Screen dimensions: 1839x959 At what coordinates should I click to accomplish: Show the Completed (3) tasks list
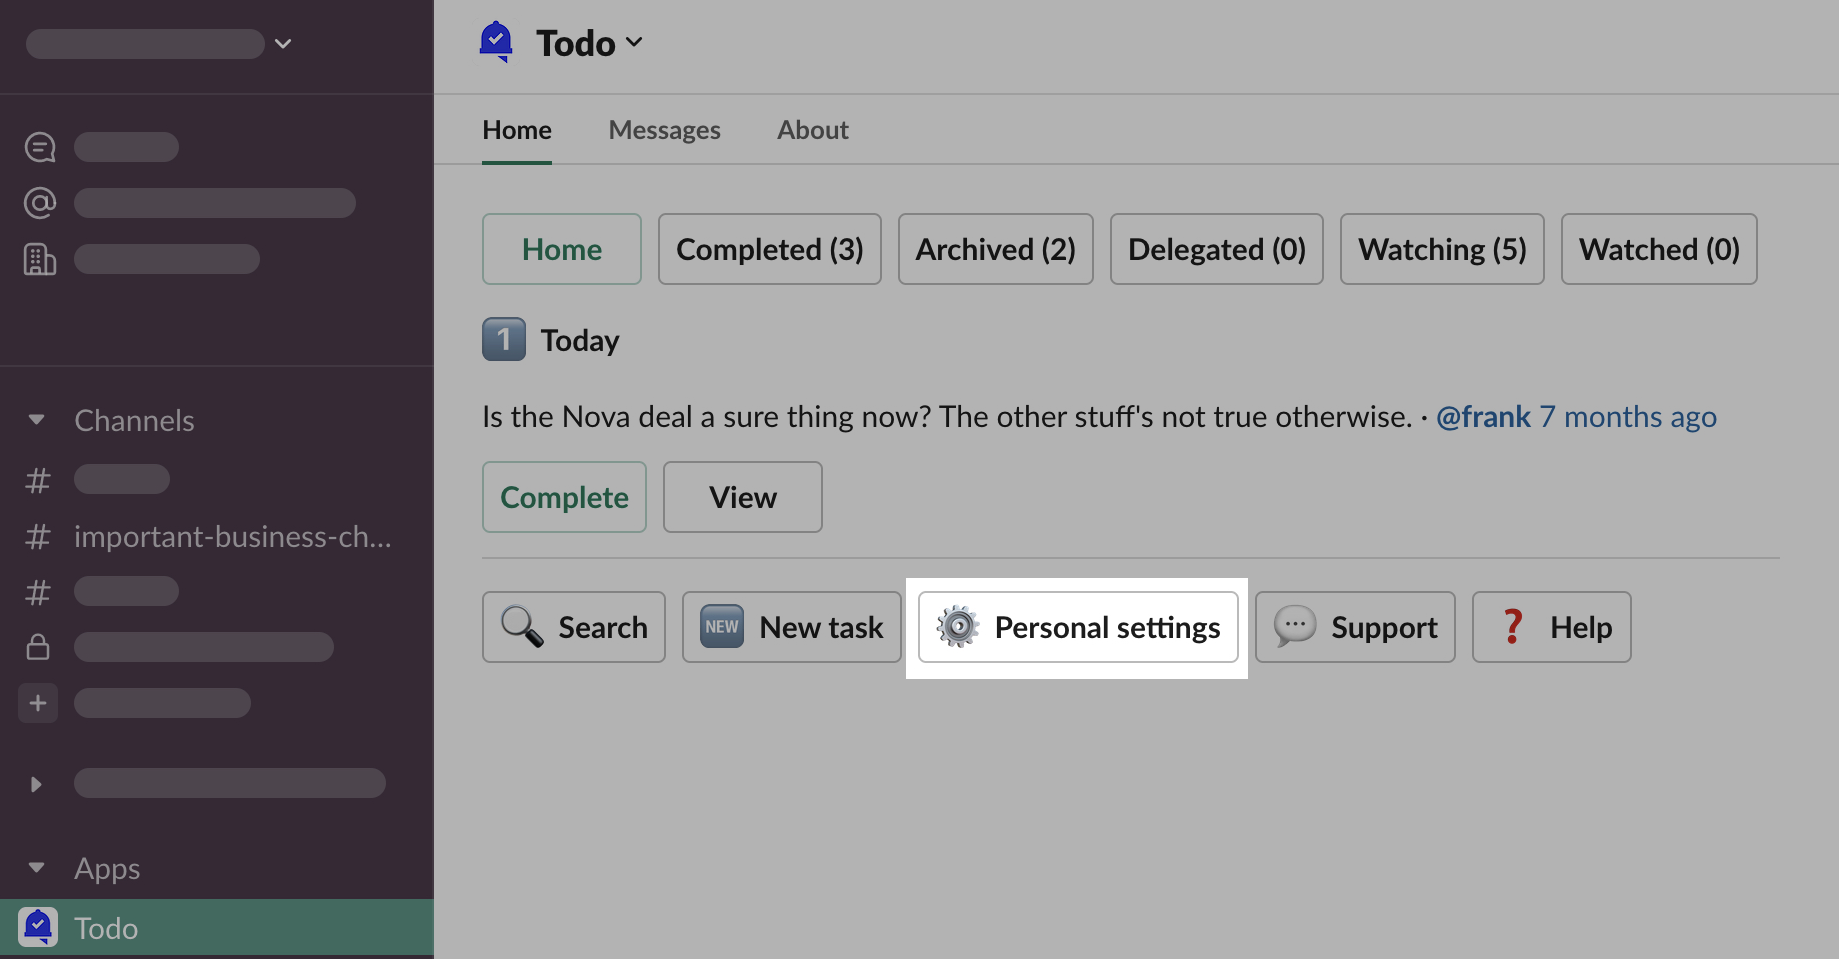769,249
